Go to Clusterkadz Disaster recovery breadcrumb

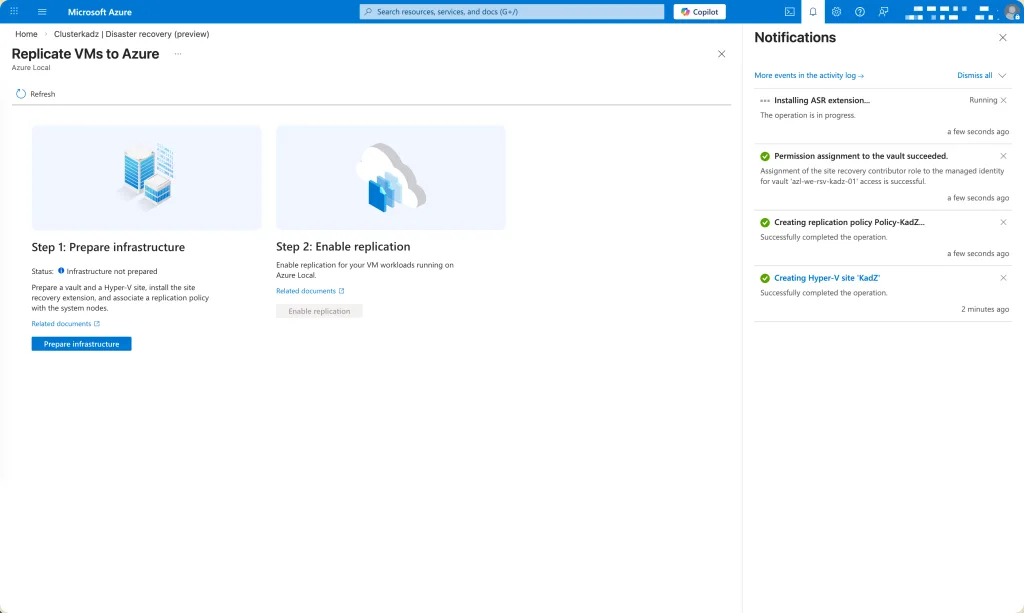(x=131, y=34)
